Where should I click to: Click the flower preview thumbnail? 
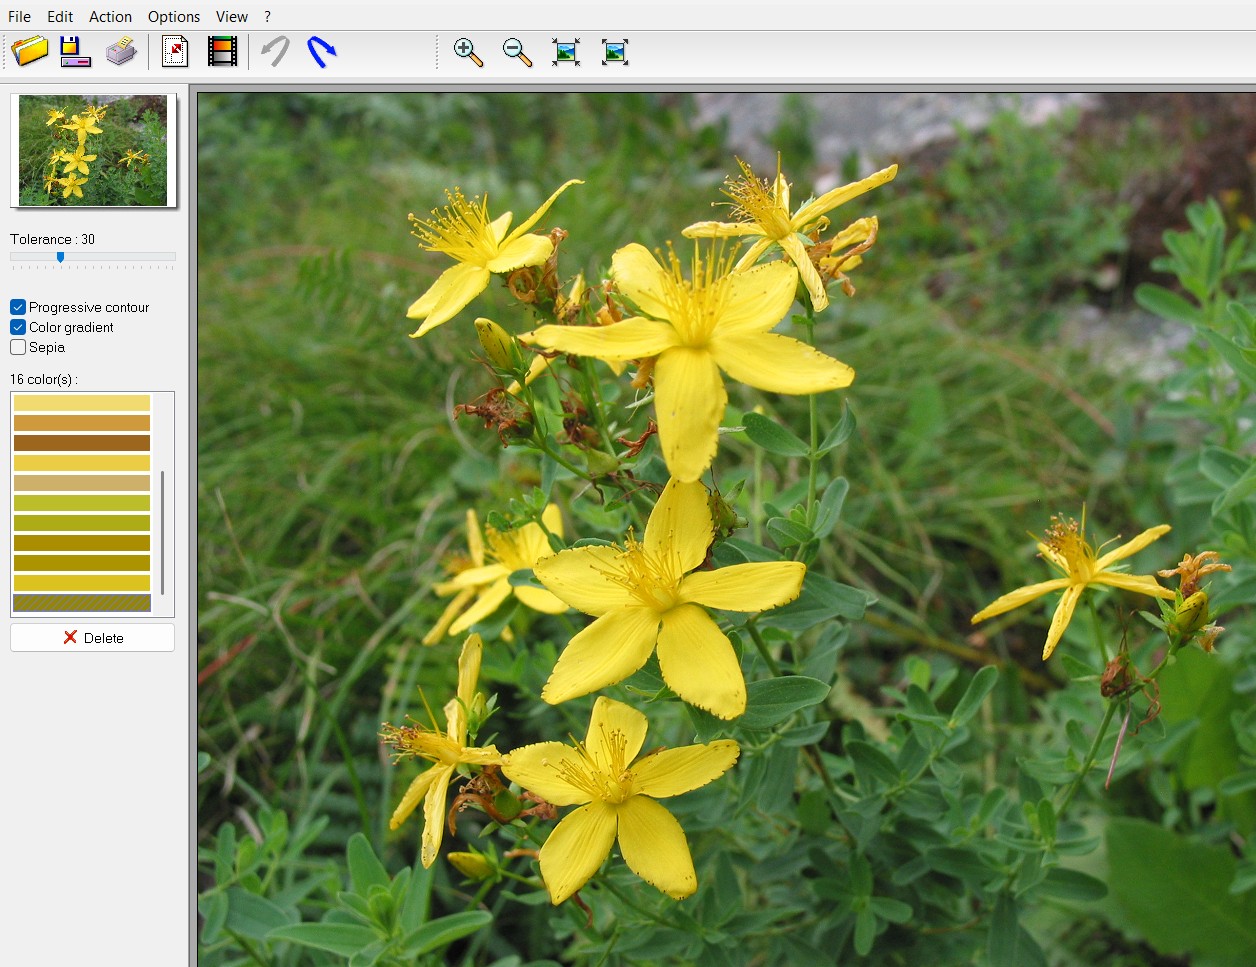tap(93, 151)
